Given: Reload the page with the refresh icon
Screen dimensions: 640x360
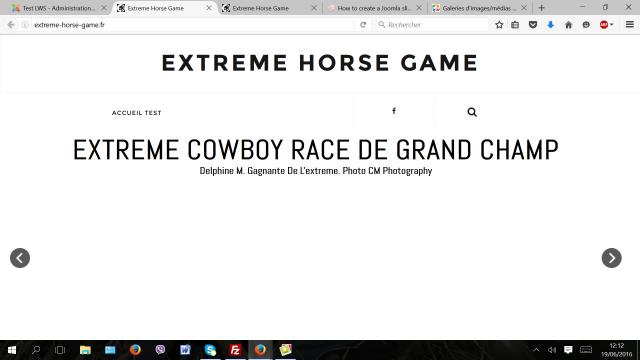Looking at the screenshot, I should [x=363, y=25].
